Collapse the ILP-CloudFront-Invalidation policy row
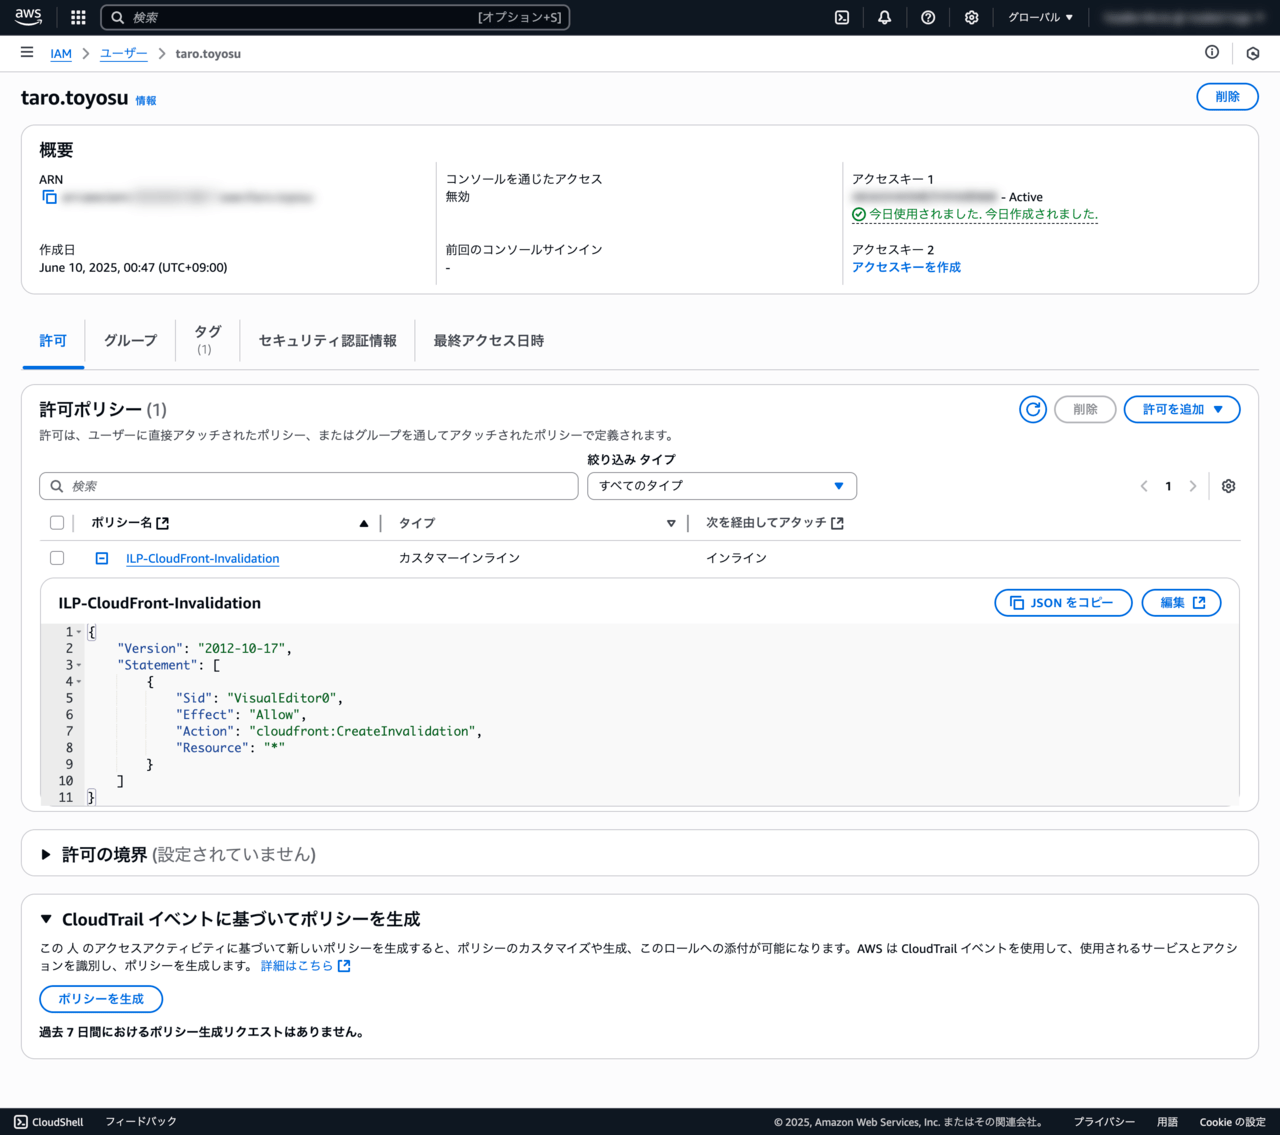The width and height of the screenshot is (1280, 1135). 102,558
